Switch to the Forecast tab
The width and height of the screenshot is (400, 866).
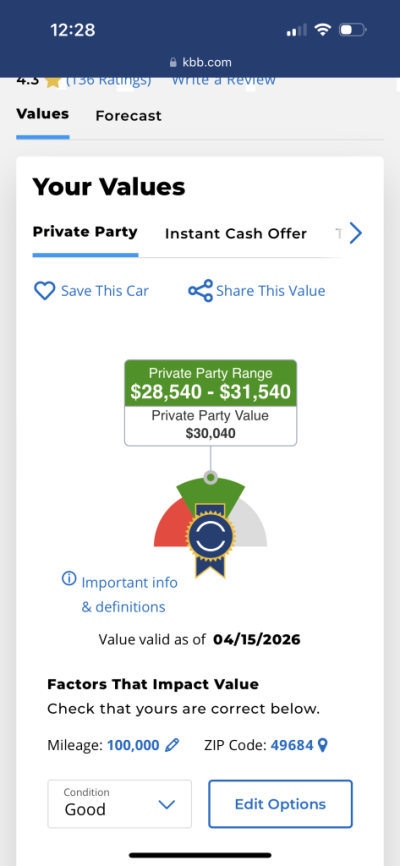click(128, 116)
